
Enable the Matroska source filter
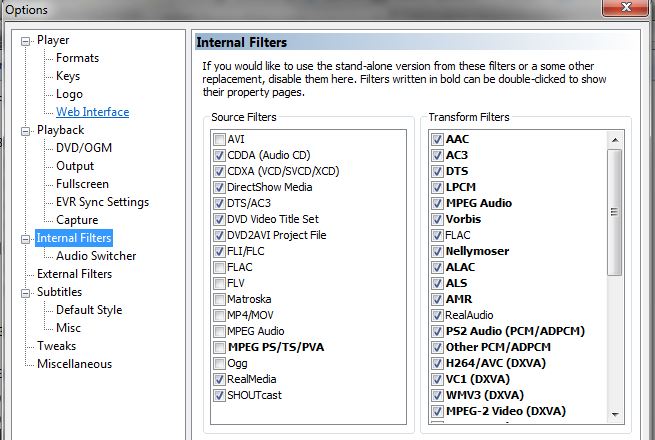click(x=219, y=299)
